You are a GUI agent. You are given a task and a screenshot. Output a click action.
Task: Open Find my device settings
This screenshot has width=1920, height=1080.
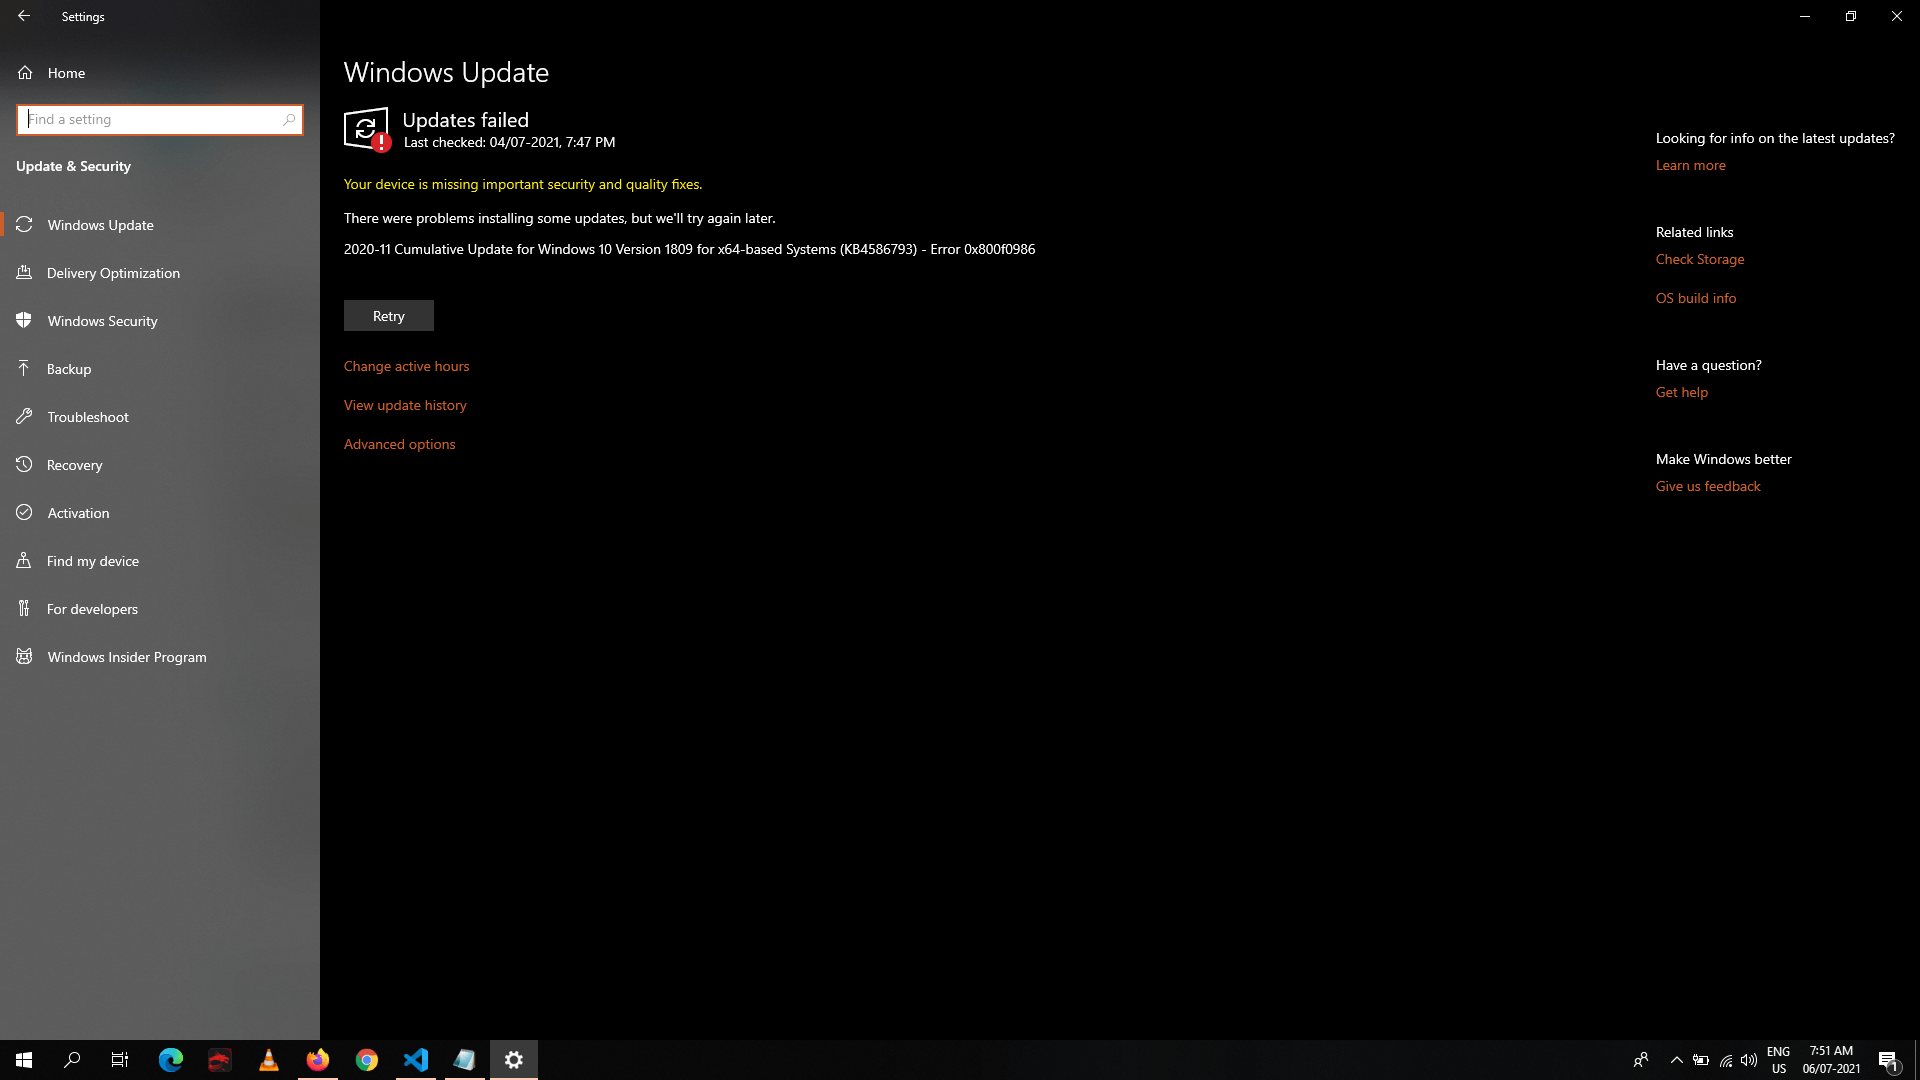[93, 560]
